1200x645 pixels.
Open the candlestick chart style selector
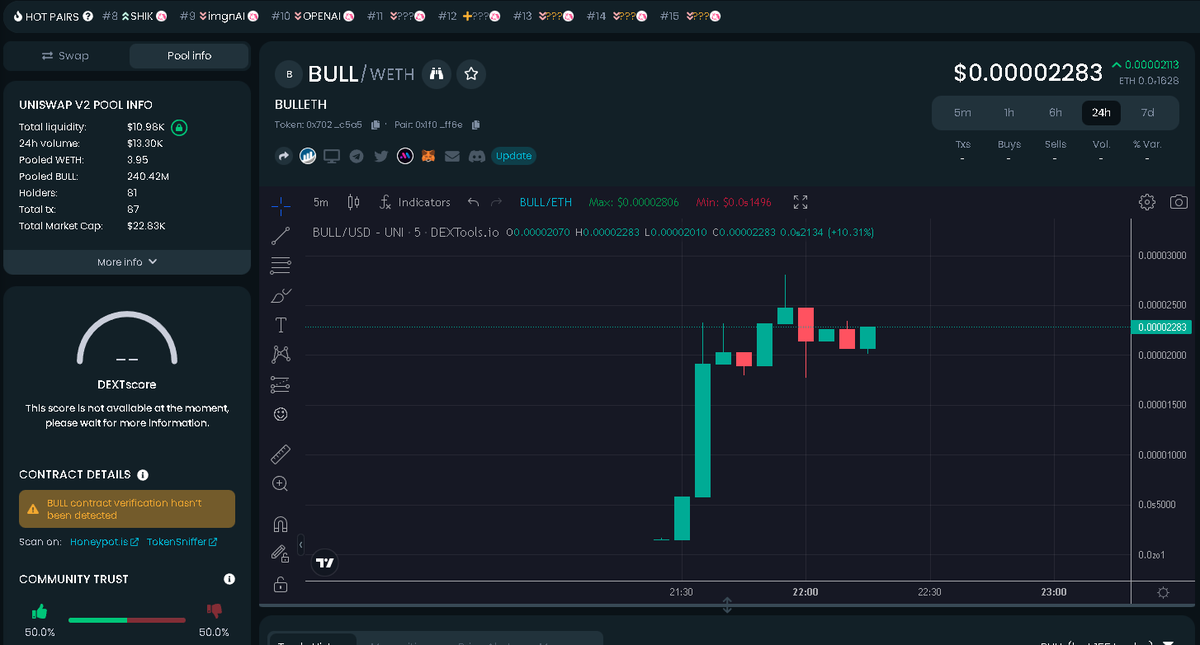(x=353, y=202)
